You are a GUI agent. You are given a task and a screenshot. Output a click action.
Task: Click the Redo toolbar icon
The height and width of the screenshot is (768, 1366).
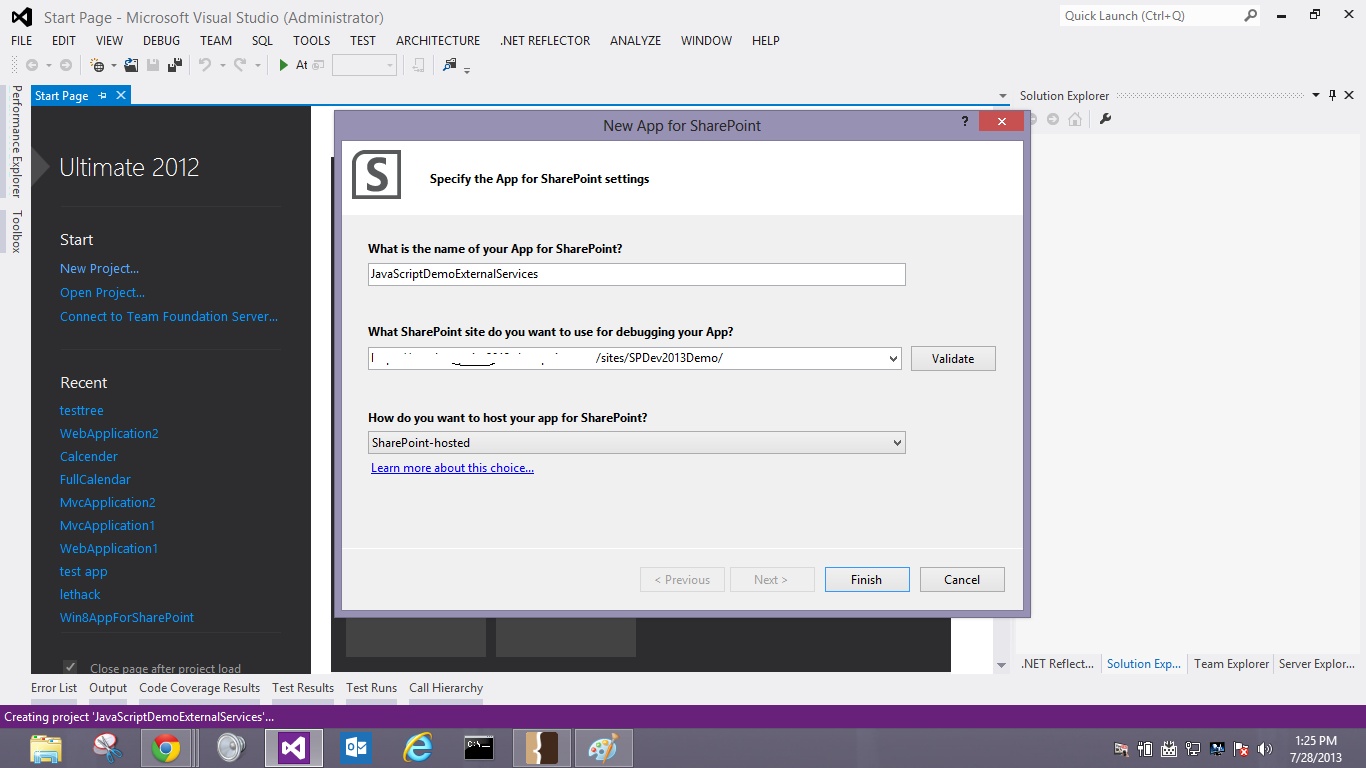(x=240, y=65)
